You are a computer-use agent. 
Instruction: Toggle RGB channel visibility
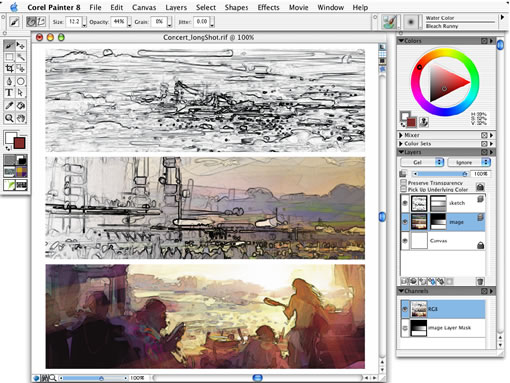[x=405, y=309]
